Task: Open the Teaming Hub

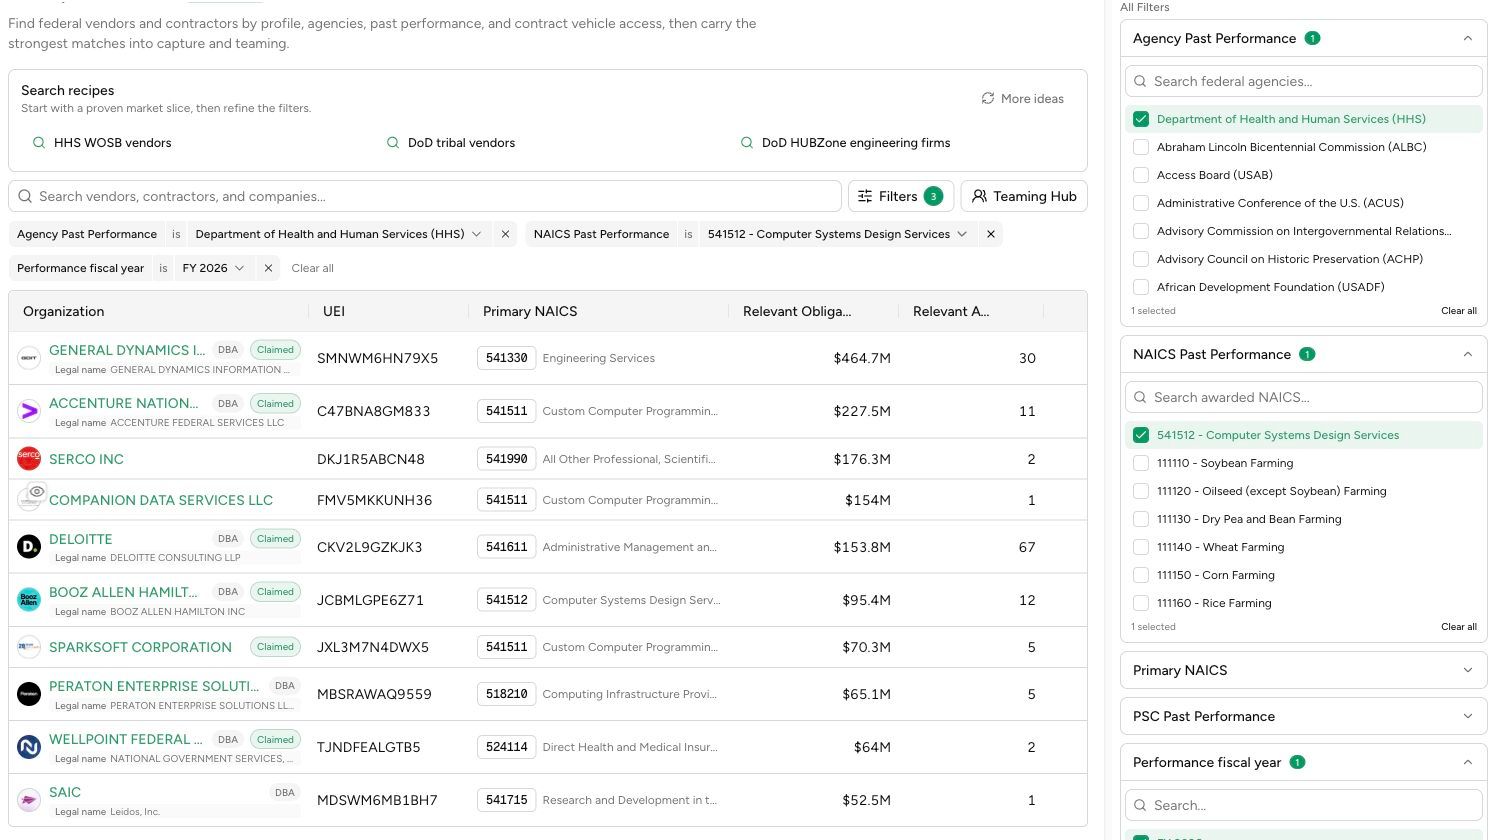Action: coord(1024,196)
